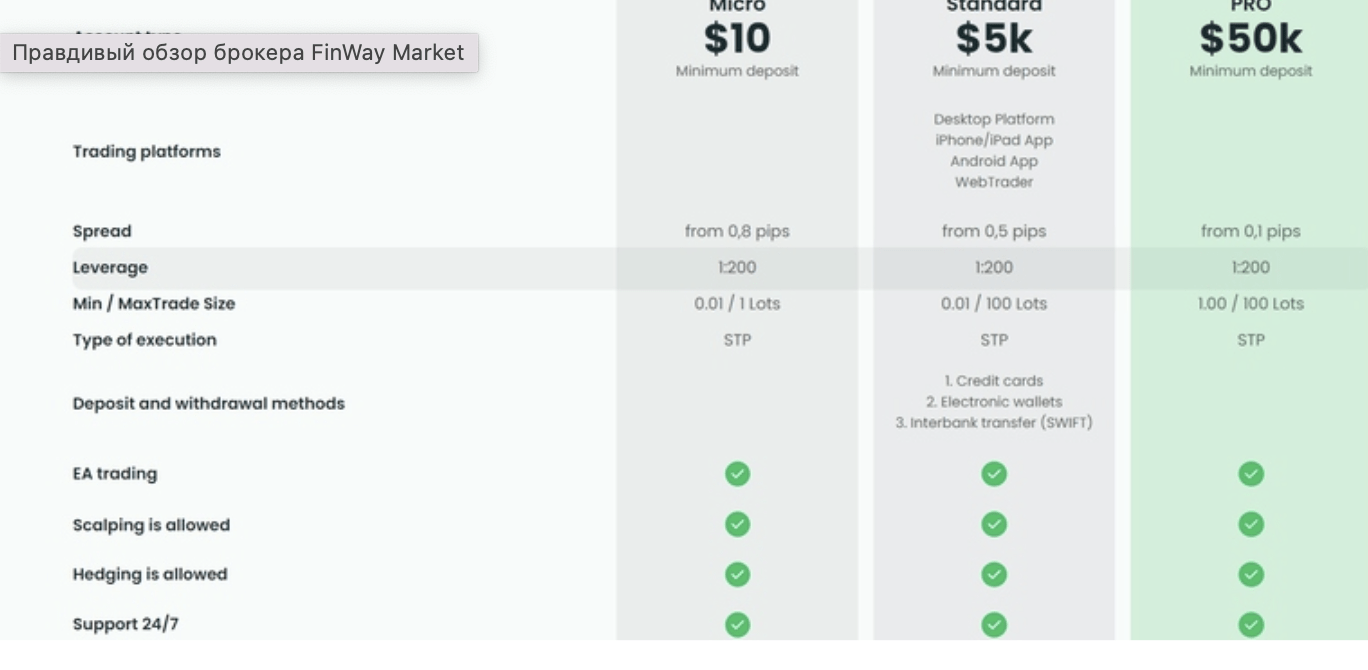Viewport: 1368px width, 670px height.
Task: Click Hedging is allowed checkmark in Standard column
Action: point(994,574)
